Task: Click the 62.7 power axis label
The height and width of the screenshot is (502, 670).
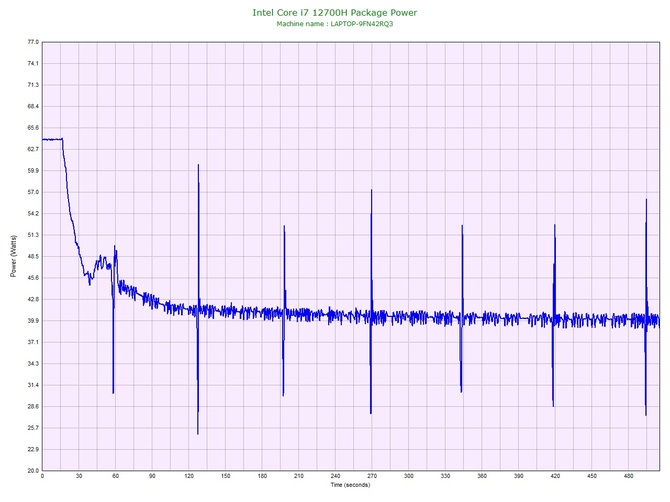Action: (x=33, y=149)
